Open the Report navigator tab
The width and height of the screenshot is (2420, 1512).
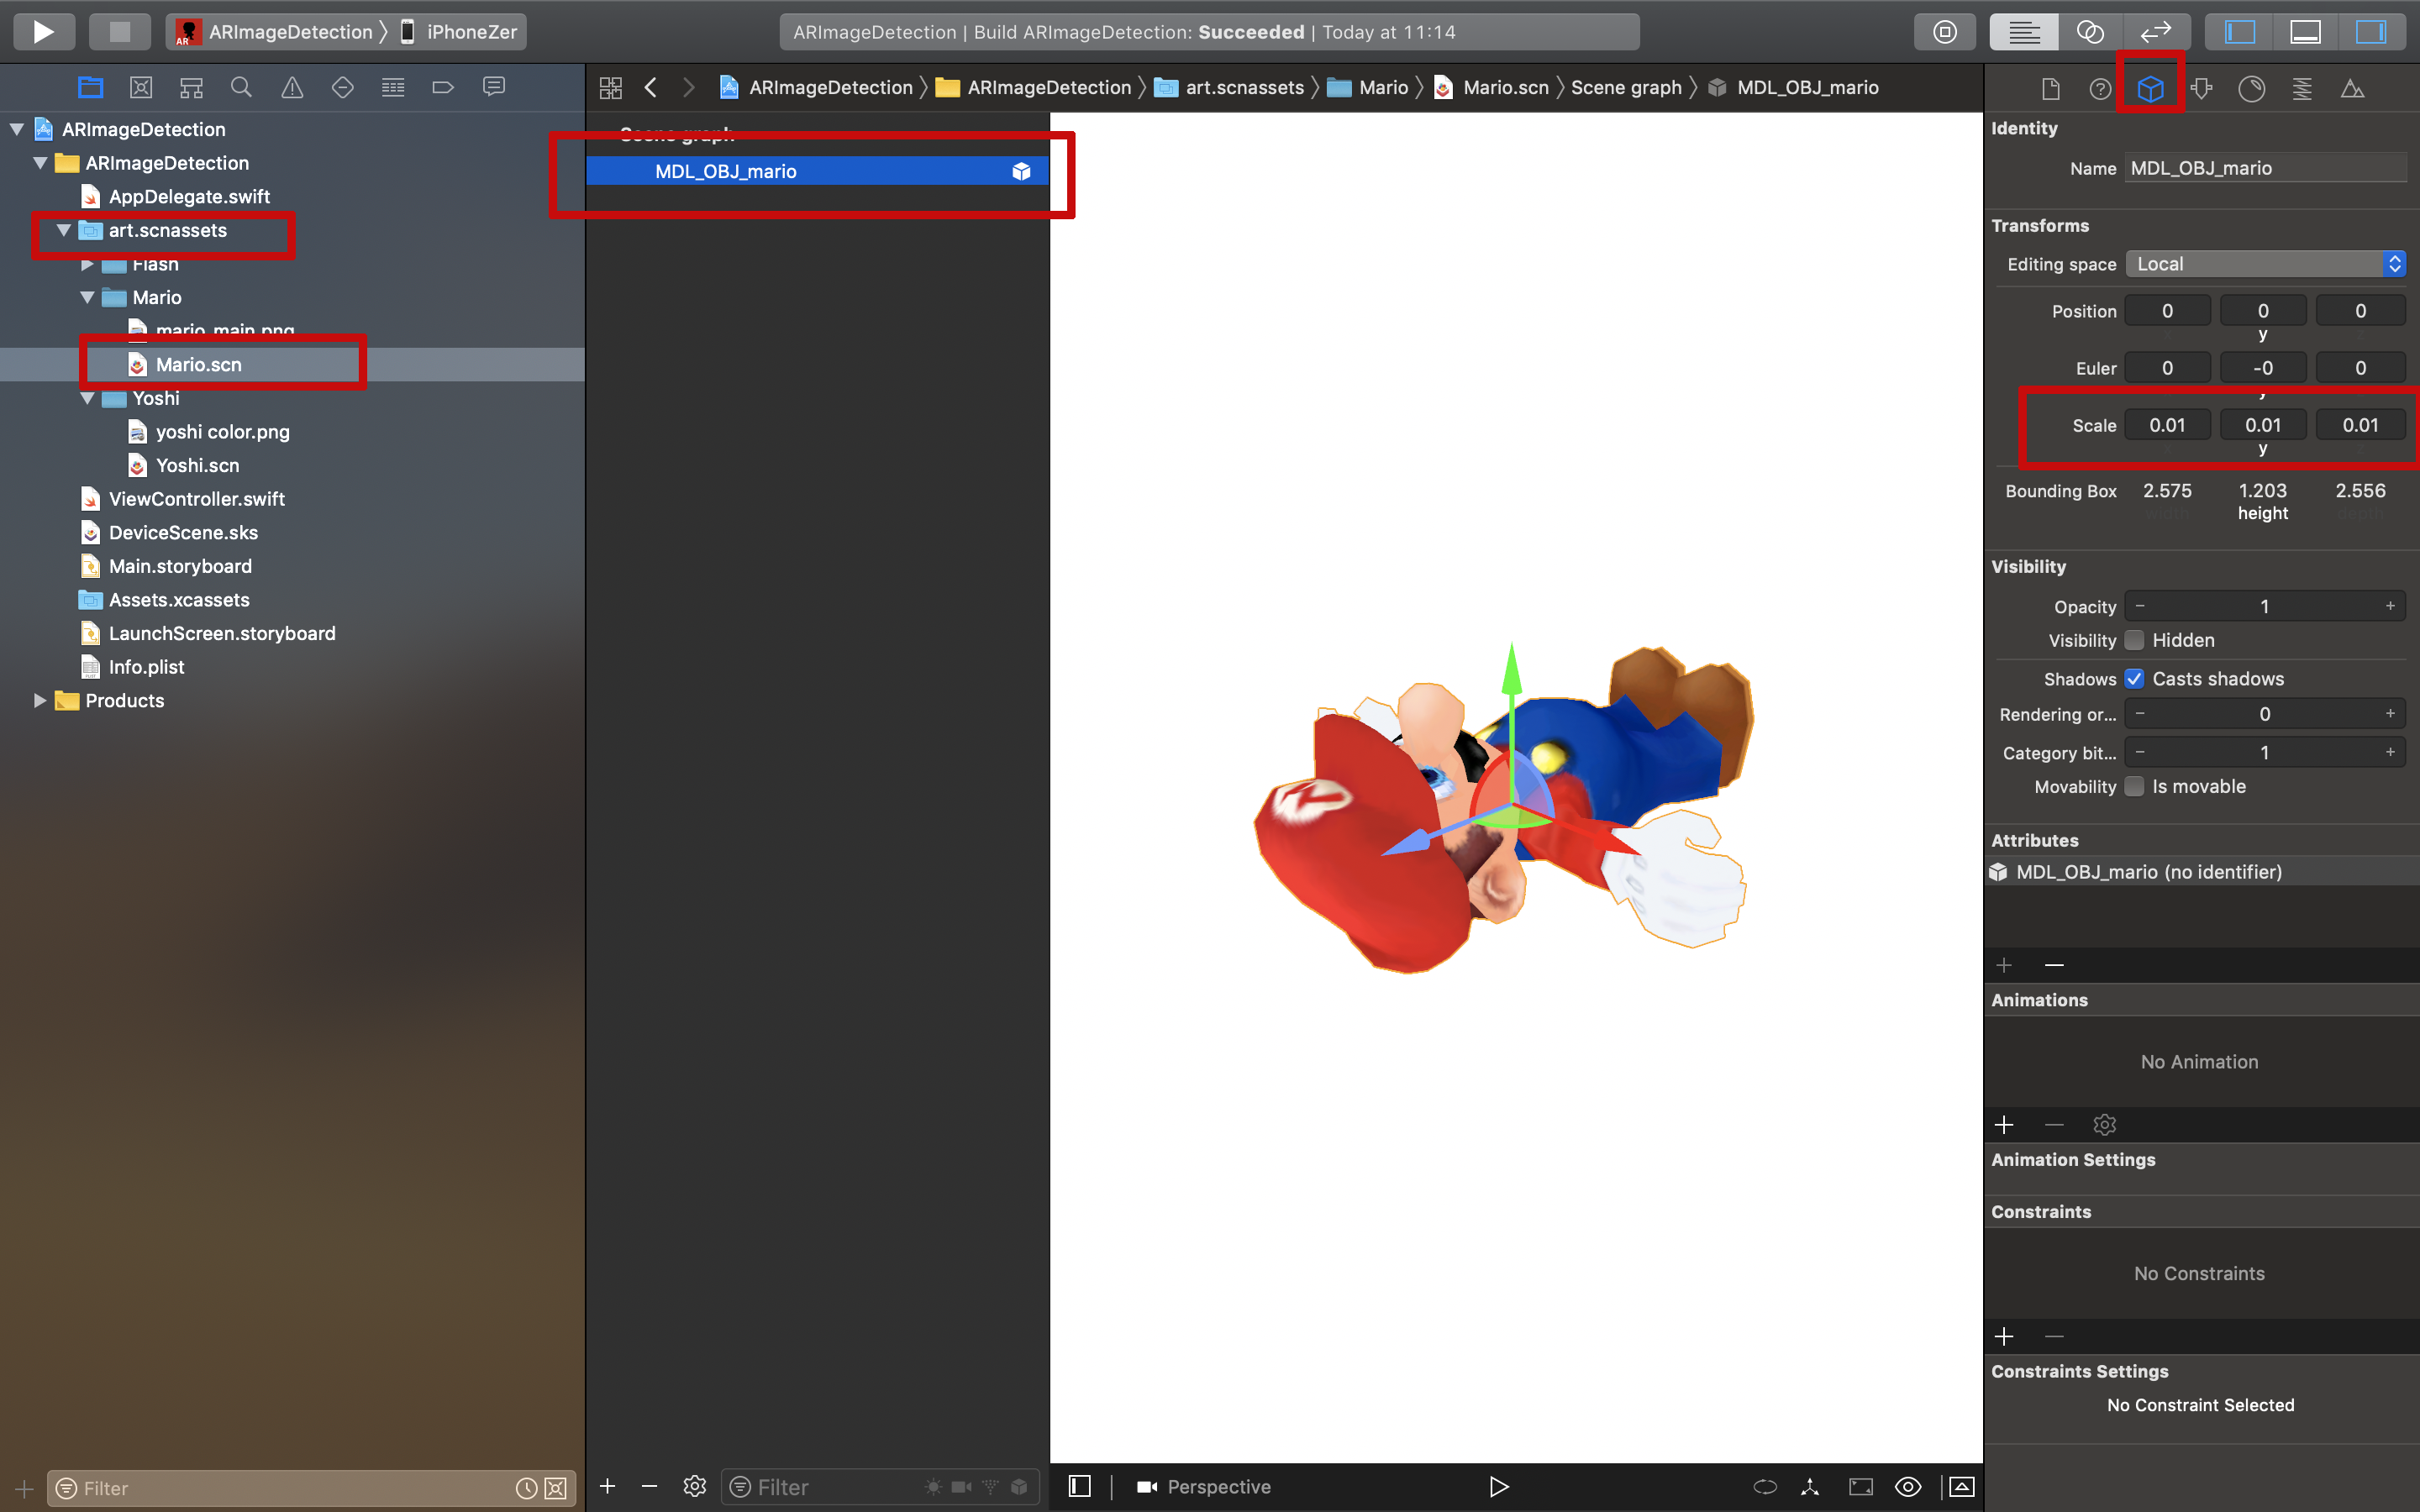pyautogui.click(x=494, y=88)
